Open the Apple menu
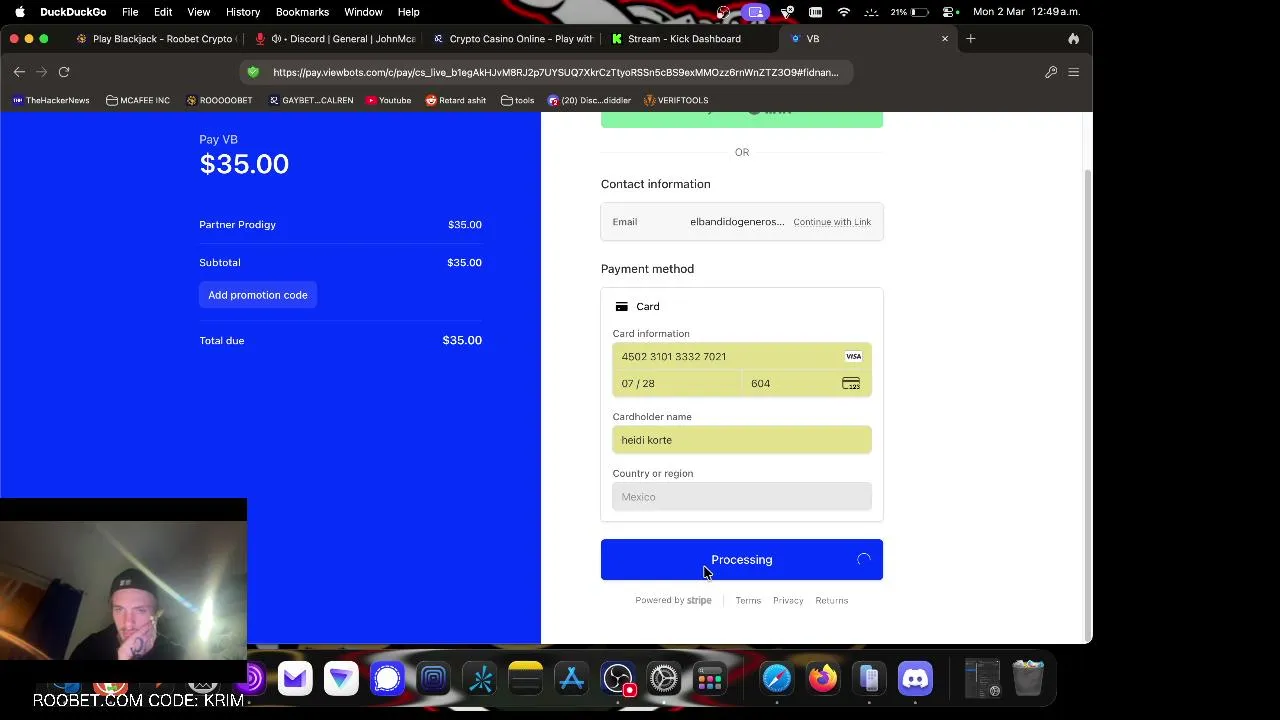This screenshot has height=720, width=1280. pyautogui.click(x=20, y=12)
